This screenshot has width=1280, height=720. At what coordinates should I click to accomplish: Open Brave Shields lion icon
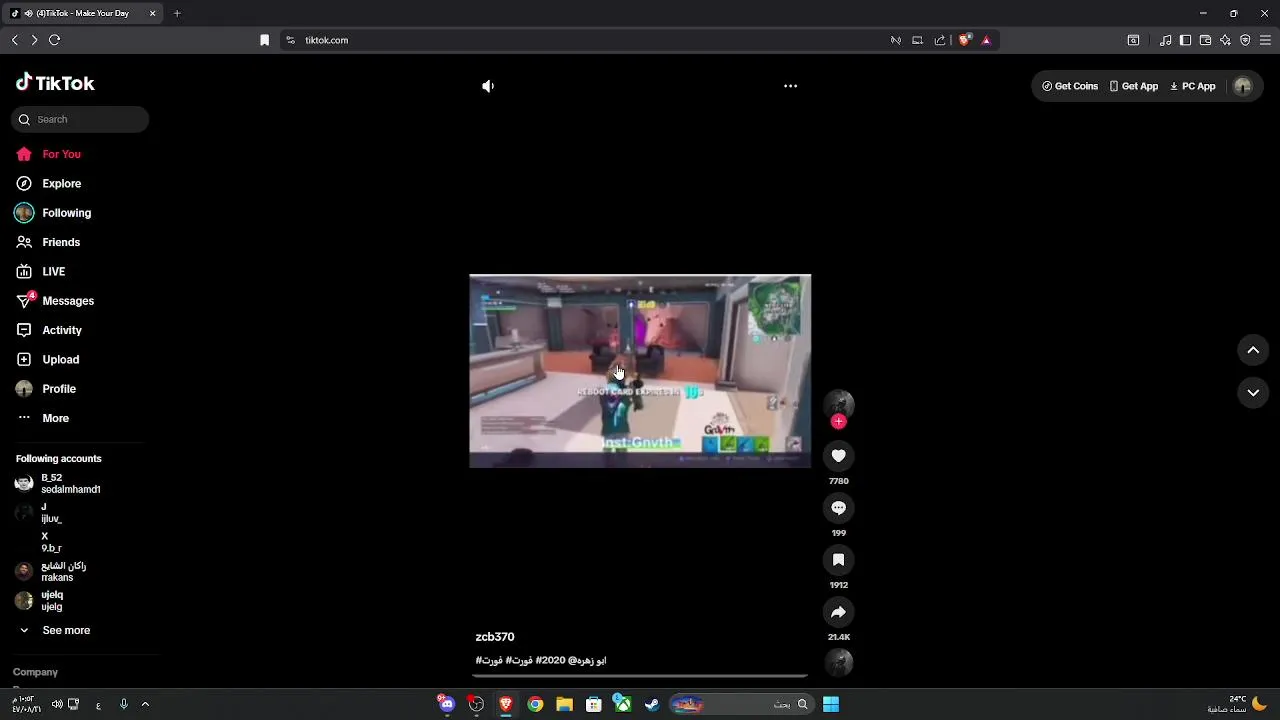click(964, 40)
